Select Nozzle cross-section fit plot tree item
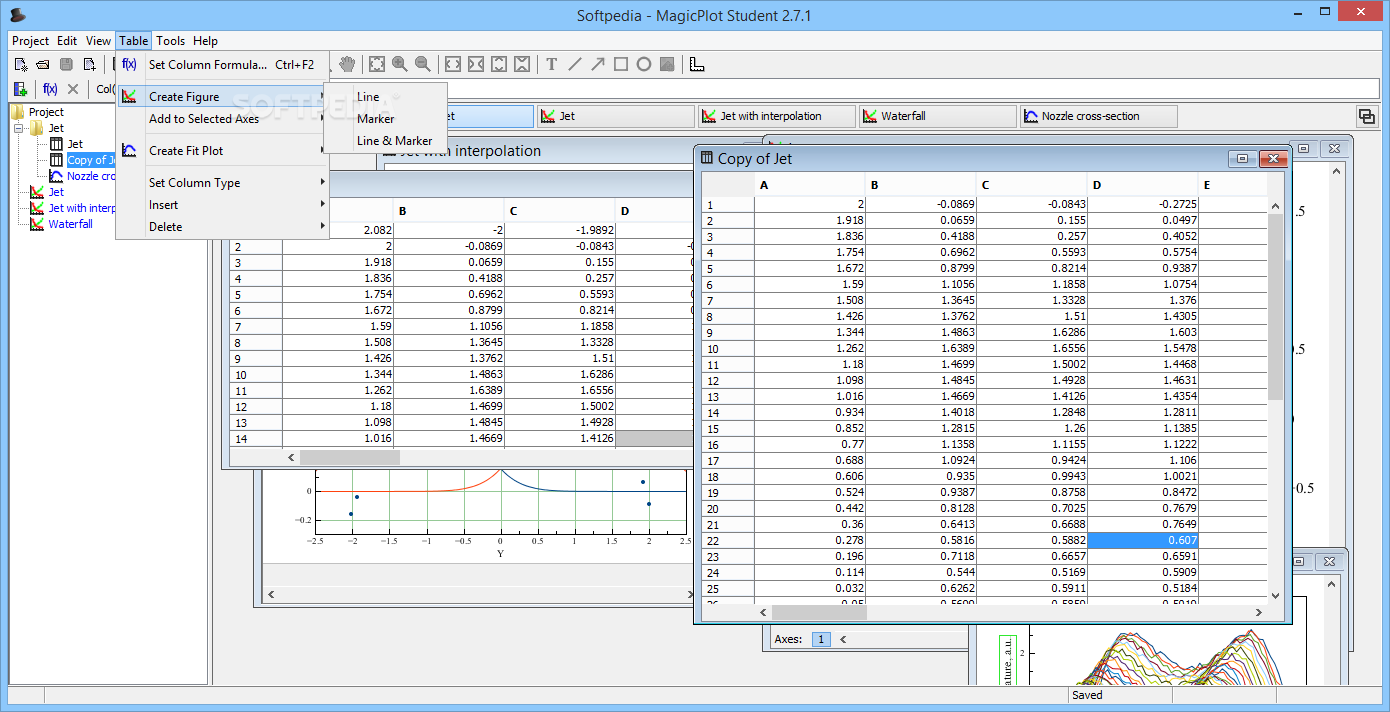The height and width of the screenshot is (712, 1390). (x=90, y=176)
